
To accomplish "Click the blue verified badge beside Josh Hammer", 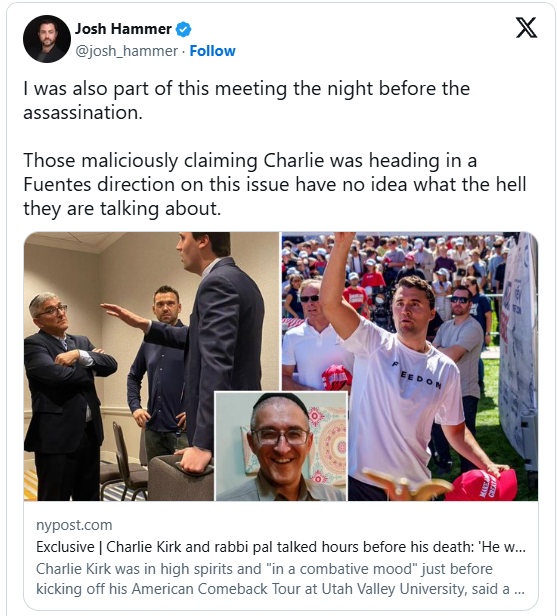I will [x=183, y=29].
